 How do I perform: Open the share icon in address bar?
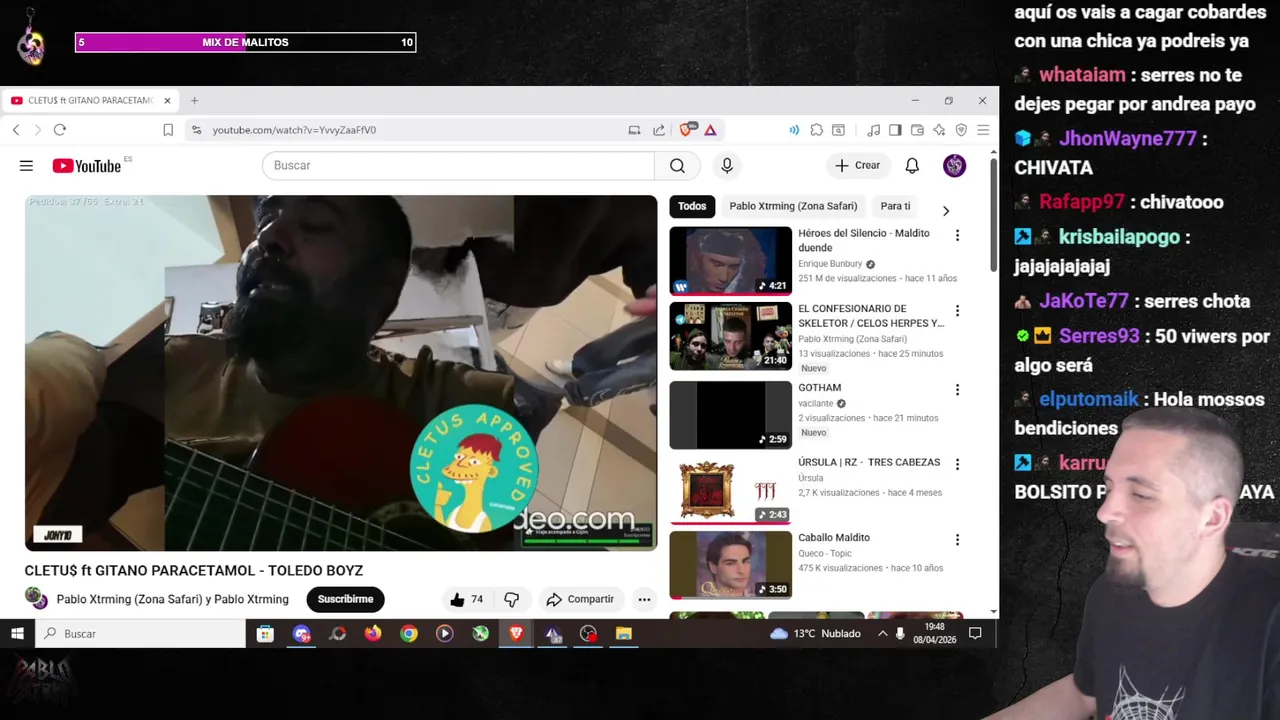pos(659,130)
